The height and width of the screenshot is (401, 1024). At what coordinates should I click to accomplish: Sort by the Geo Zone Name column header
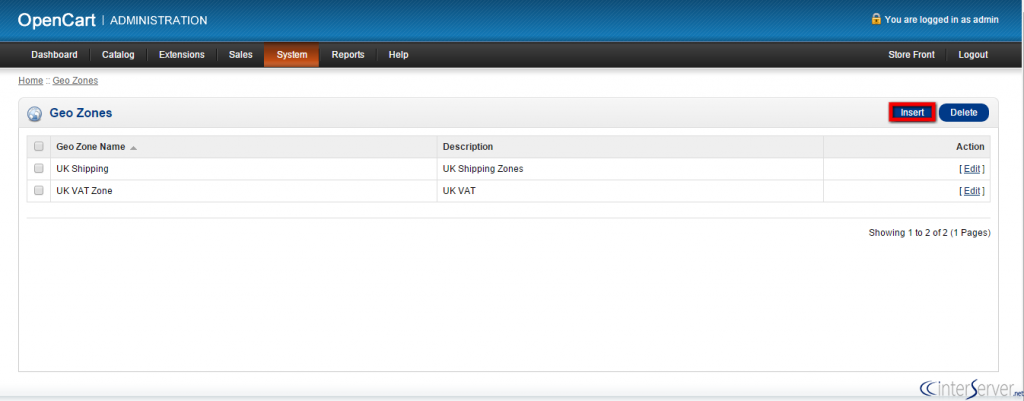(x=91, y=146)
